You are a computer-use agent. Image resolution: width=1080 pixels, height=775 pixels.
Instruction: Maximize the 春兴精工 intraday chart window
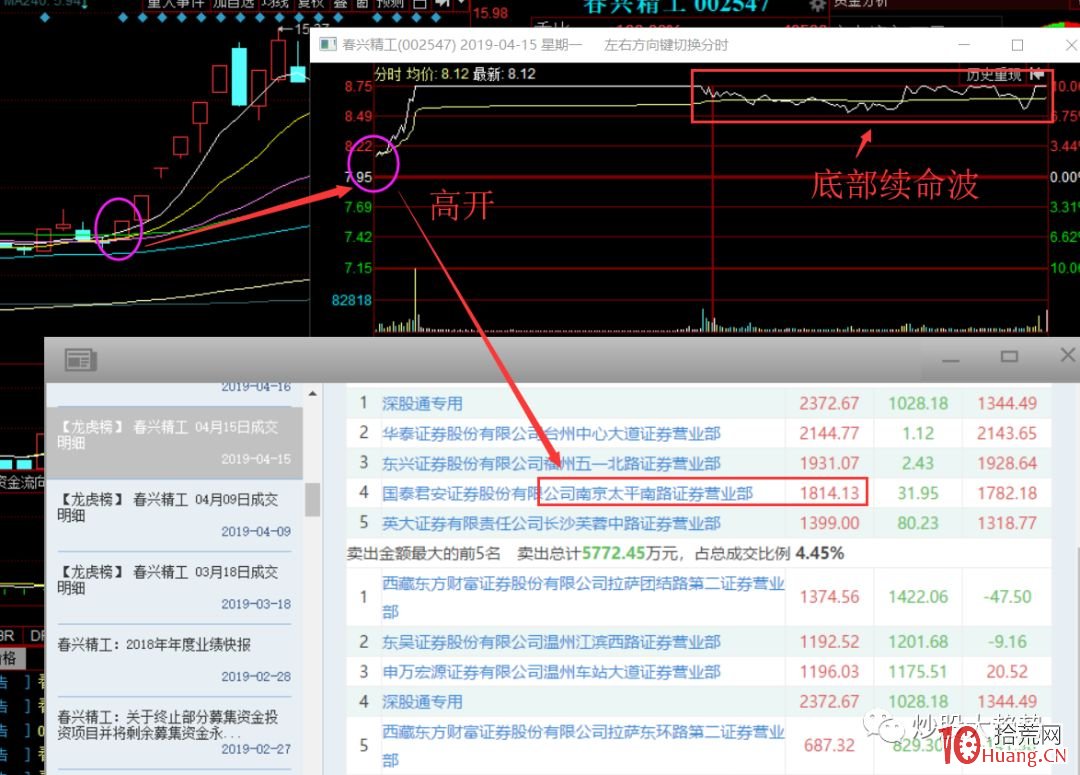1017,45
